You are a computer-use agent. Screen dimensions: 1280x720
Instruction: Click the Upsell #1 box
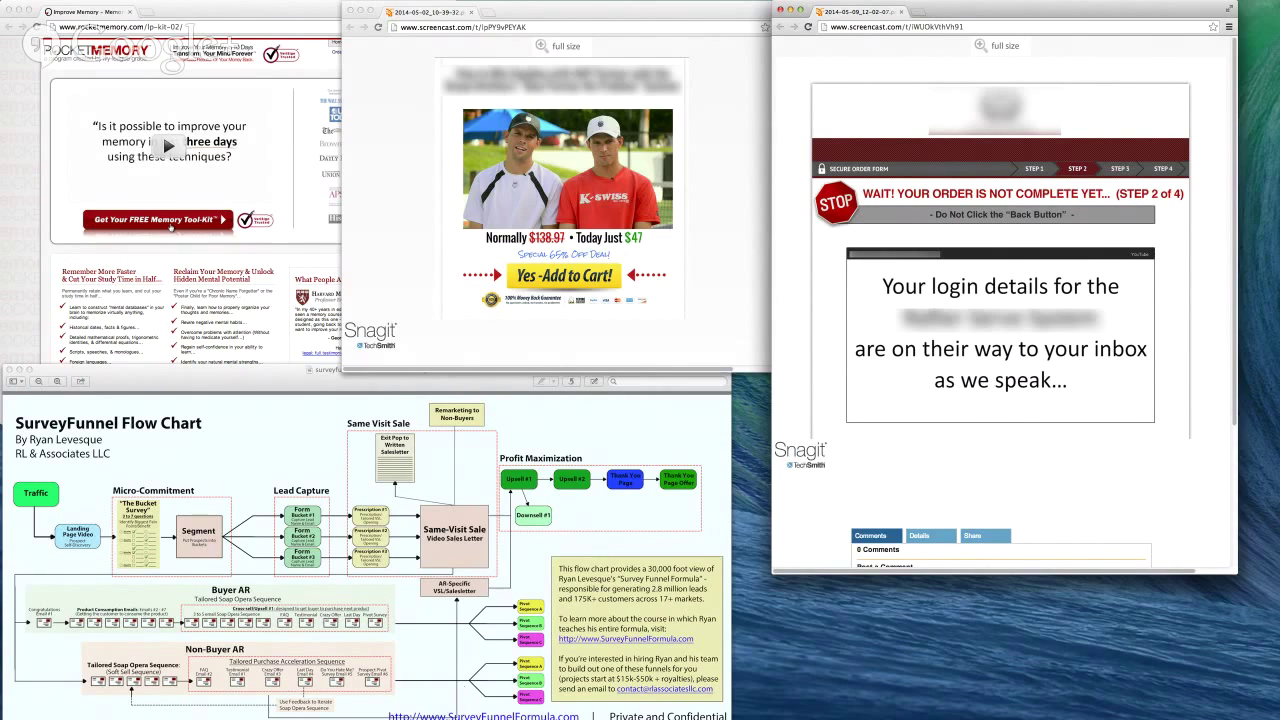click(518, 479)
